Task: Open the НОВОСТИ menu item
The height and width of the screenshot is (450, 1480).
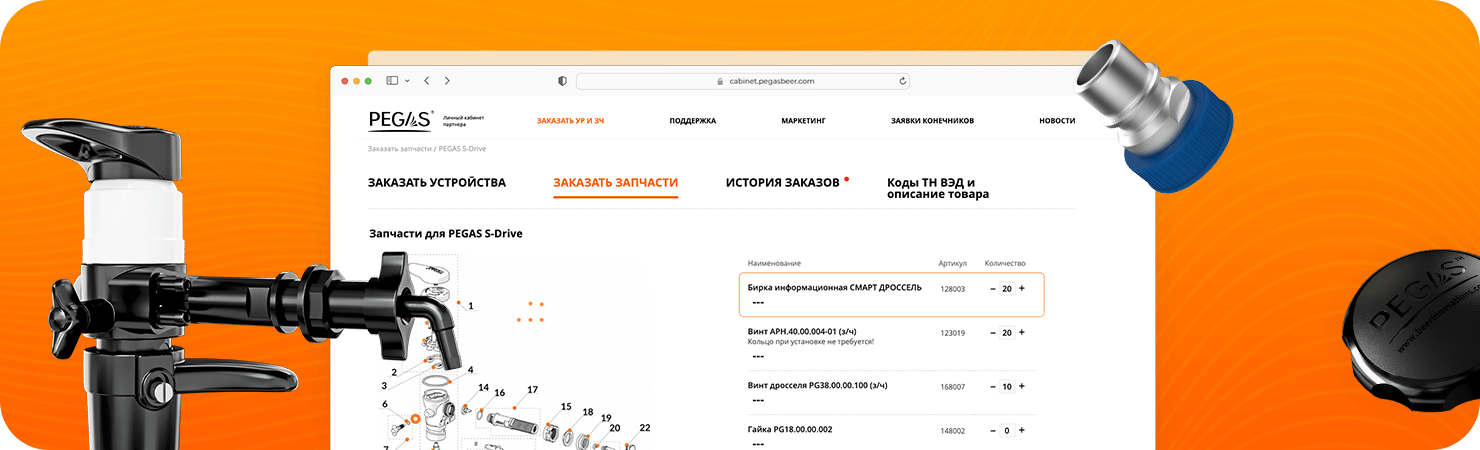Action: pyautogui.click(x=1057, y=121)
